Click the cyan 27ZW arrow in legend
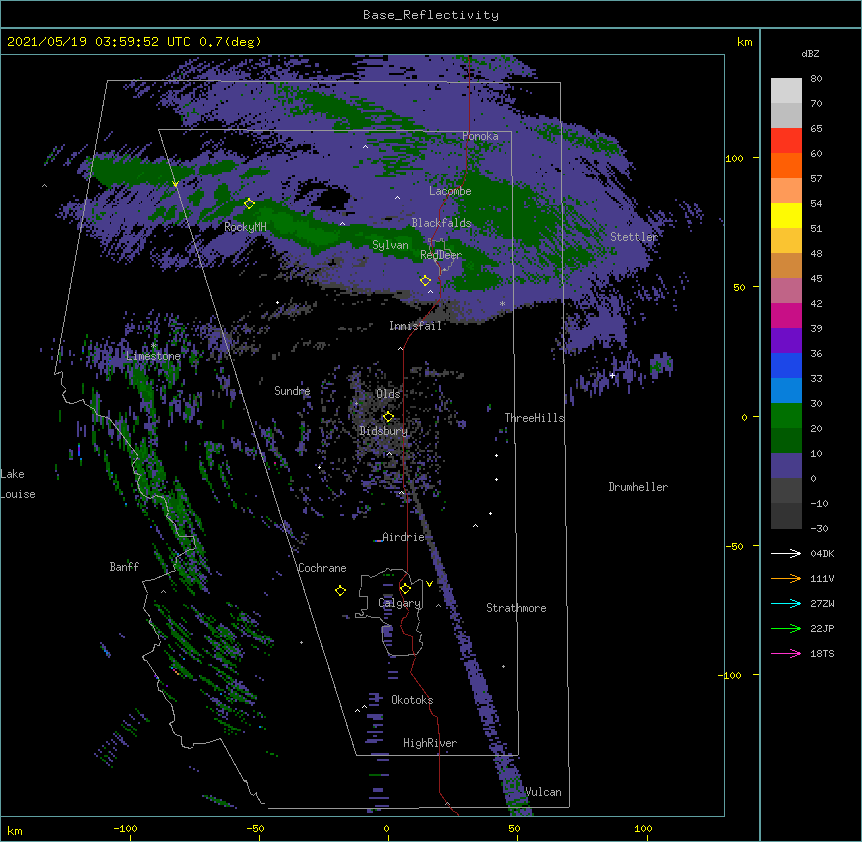862x842 pixels. (786, 603)
